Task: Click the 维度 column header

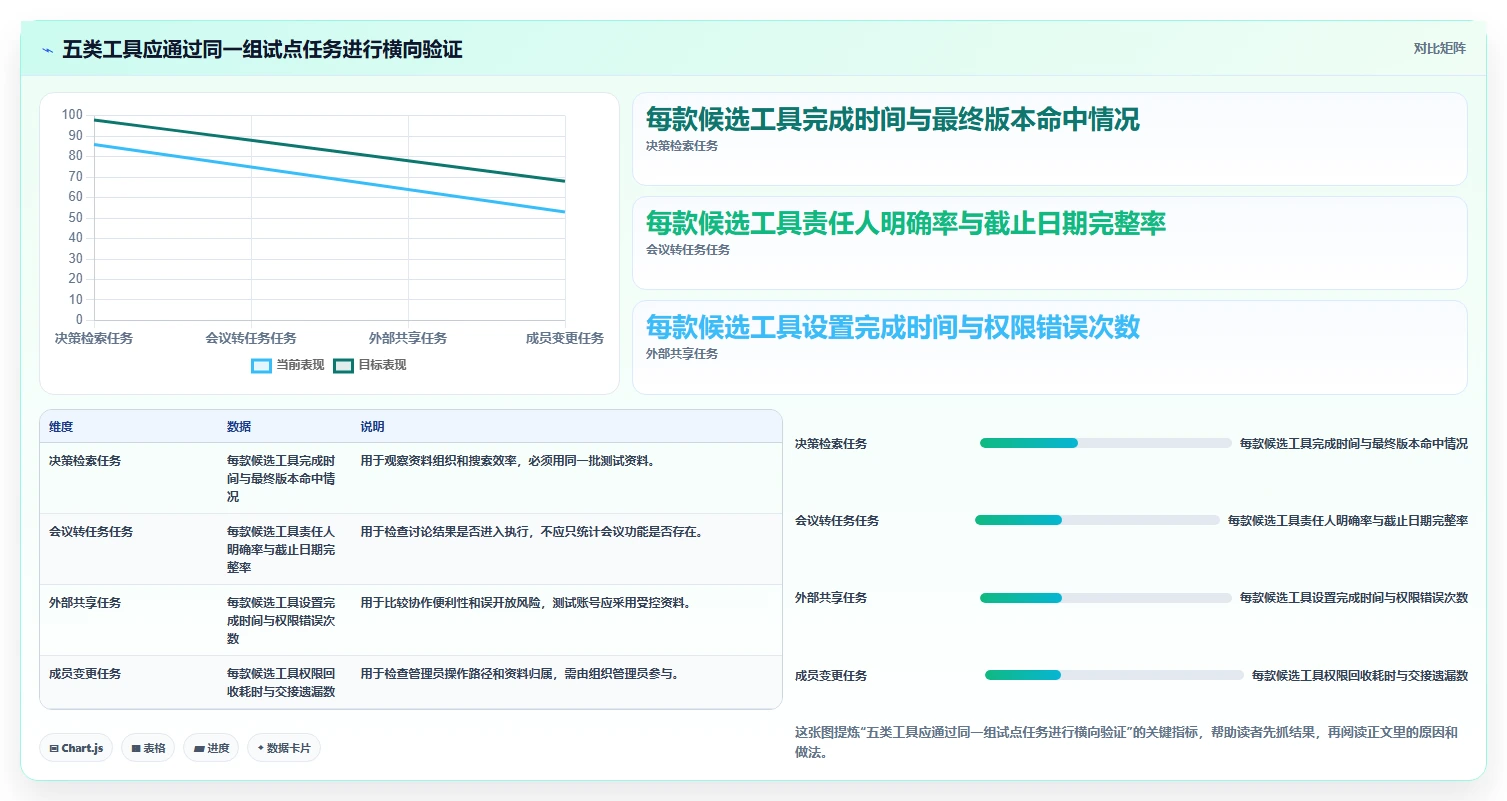Action: (x=61, y=427)
